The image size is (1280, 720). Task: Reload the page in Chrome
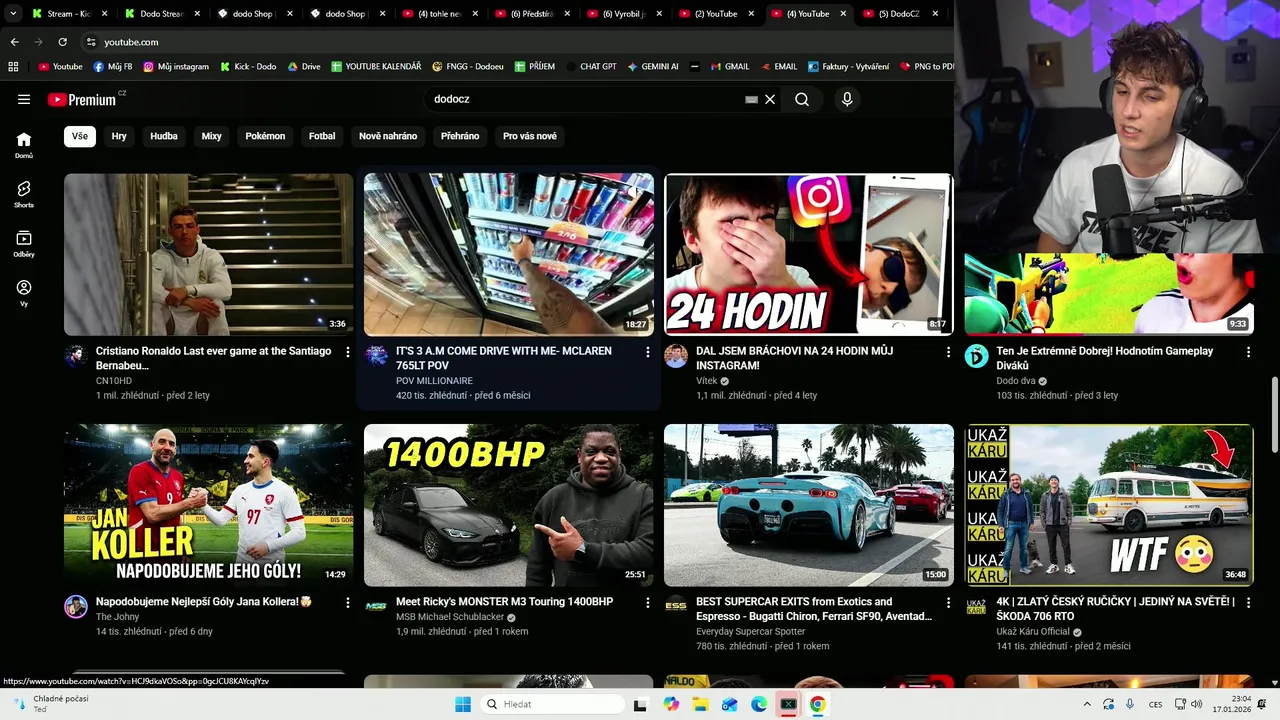click(x=62, y=42)
